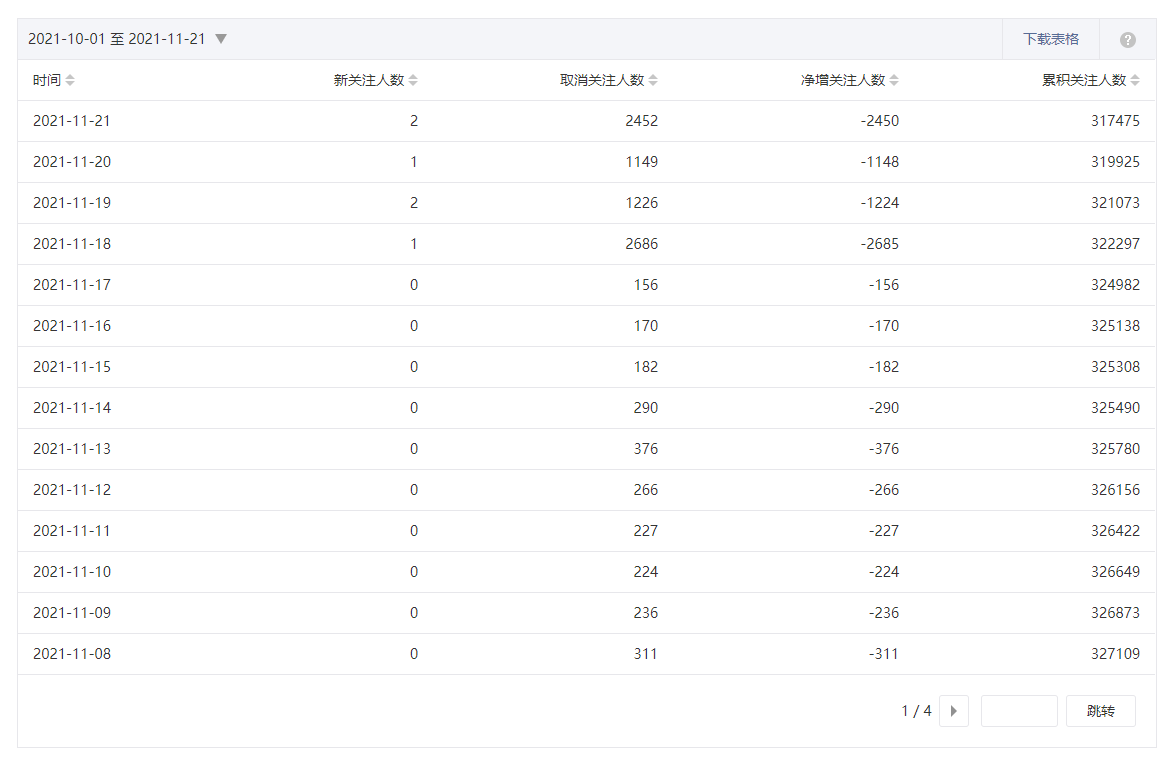This screenshot has height=780, width=1175.
Task: Select cumulative value 317475
Action: 1115,121
